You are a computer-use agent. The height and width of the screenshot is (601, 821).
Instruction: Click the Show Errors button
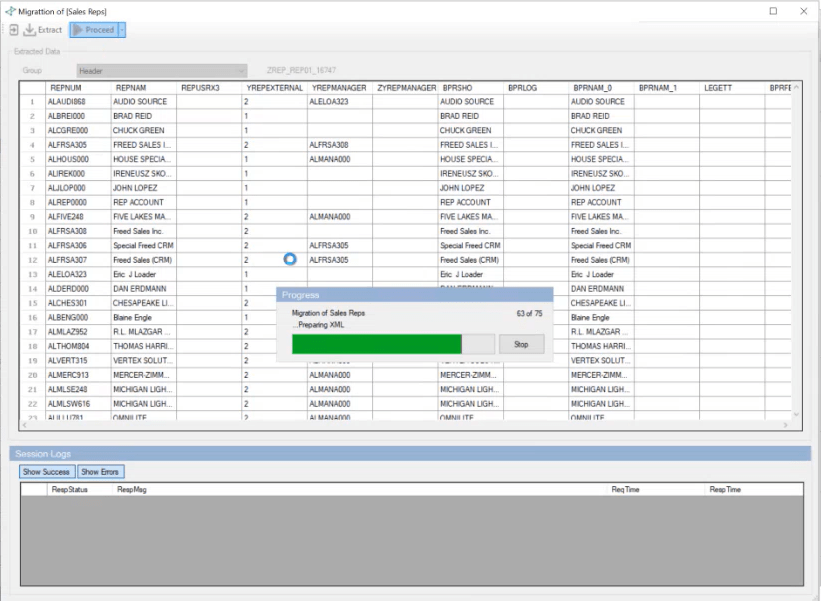click(100, 471)
